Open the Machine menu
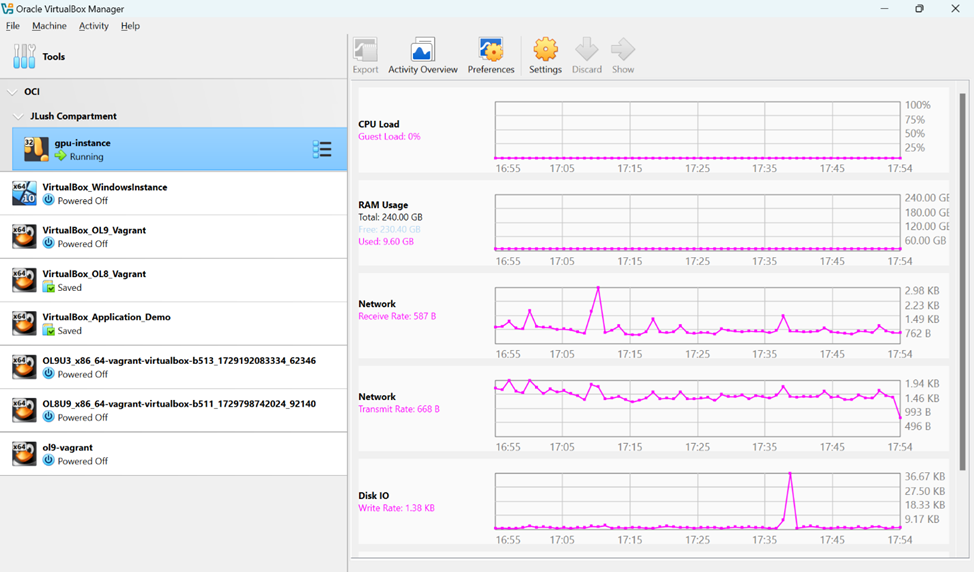 click(x=49, y=26)
